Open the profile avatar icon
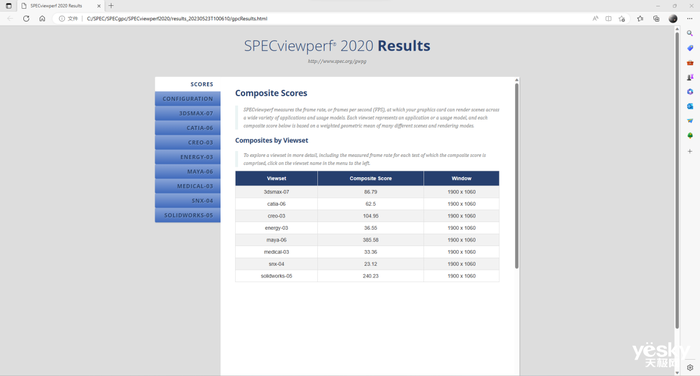 (x=673, y=19)
